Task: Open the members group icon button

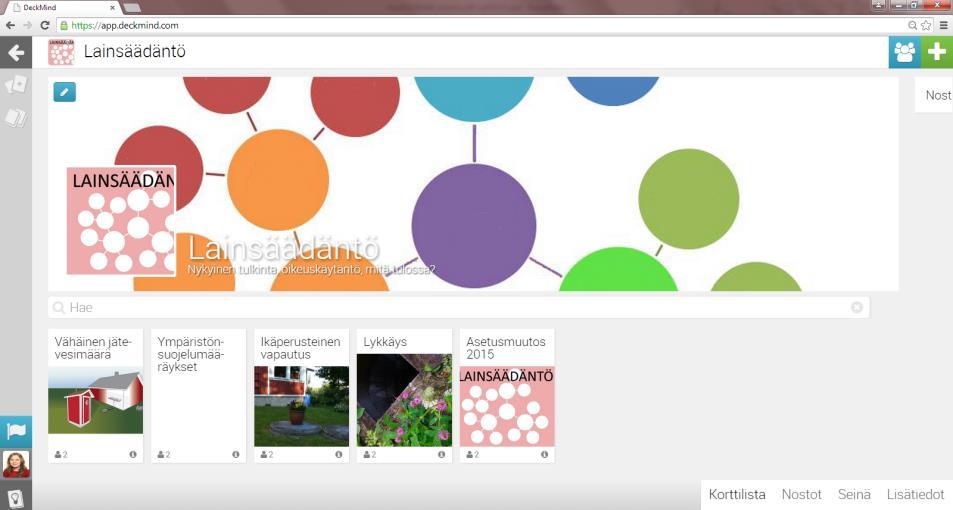Action: coord(904,52)
